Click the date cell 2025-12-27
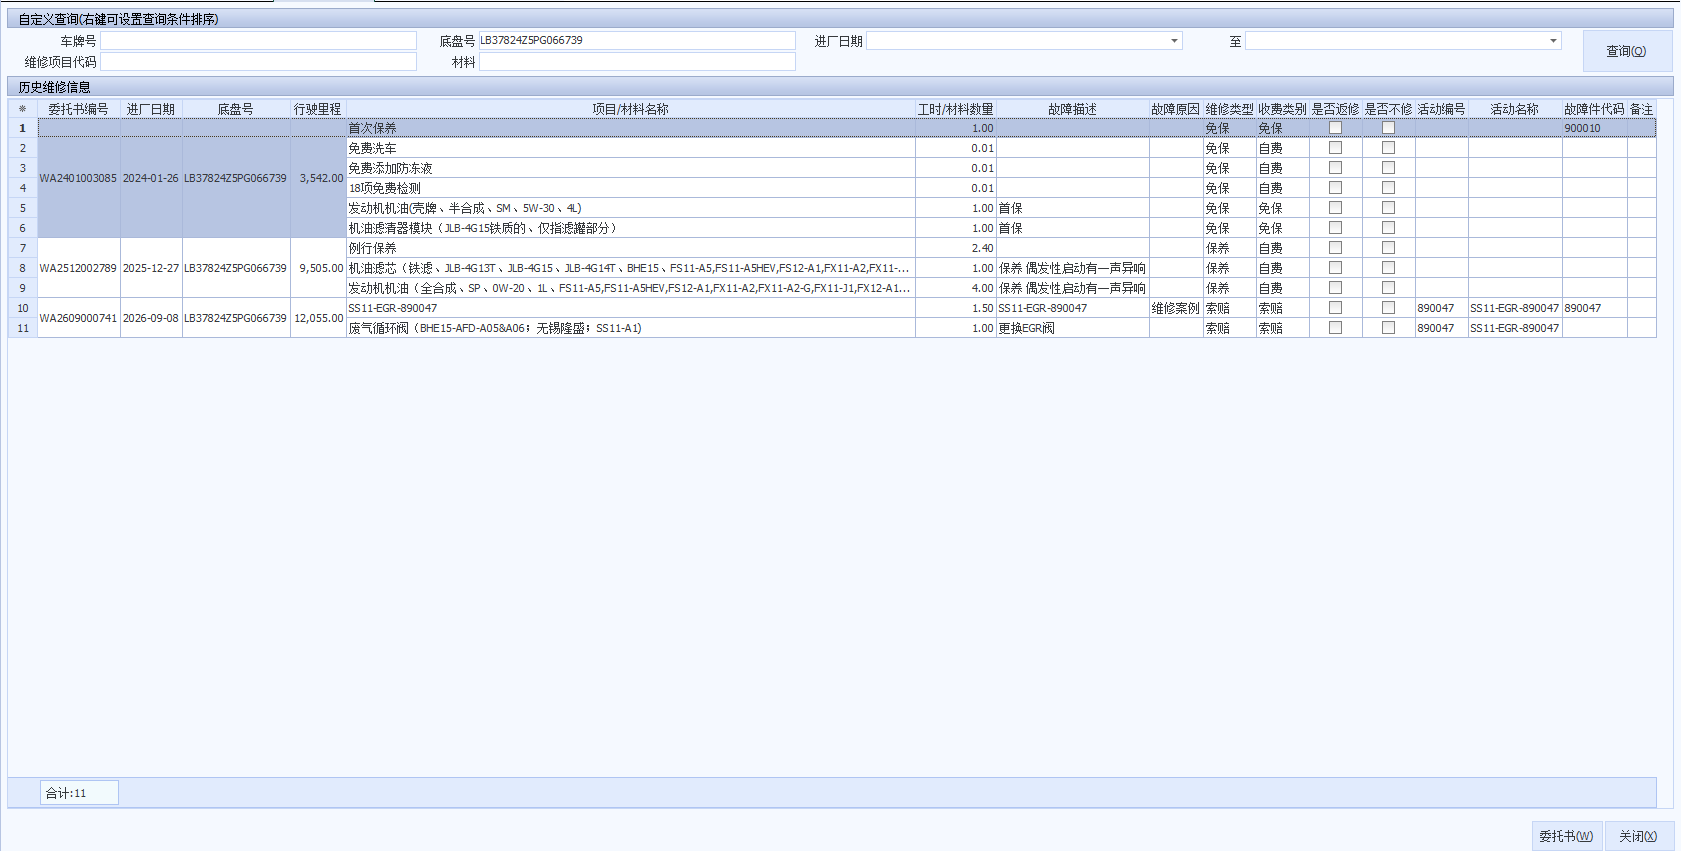Viewport: 1681px width, 851px height. tap(151, 268)
